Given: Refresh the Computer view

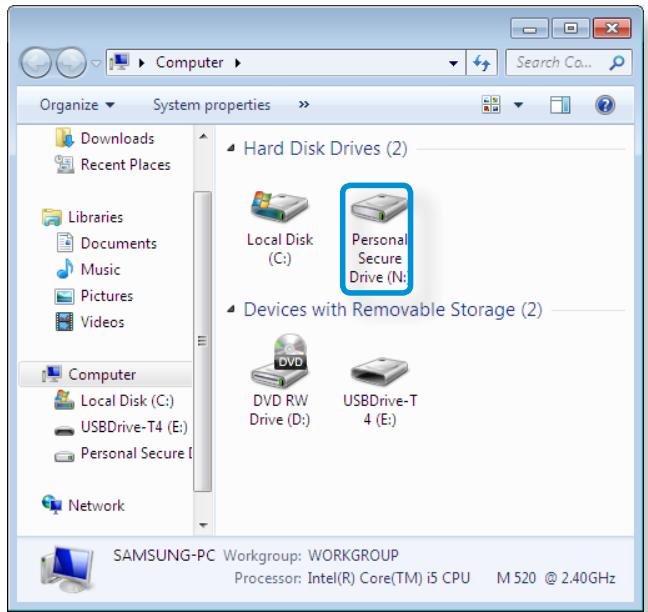Looking at the screenshot, I should [x=481, y=63].
